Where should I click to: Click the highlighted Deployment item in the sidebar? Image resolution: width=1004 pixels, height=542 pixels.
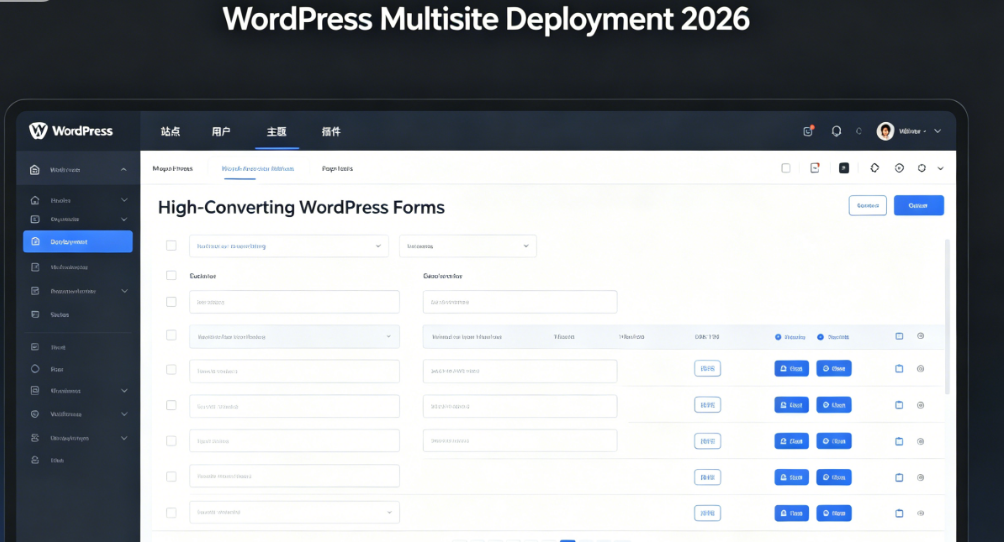(x=78, y=241)
